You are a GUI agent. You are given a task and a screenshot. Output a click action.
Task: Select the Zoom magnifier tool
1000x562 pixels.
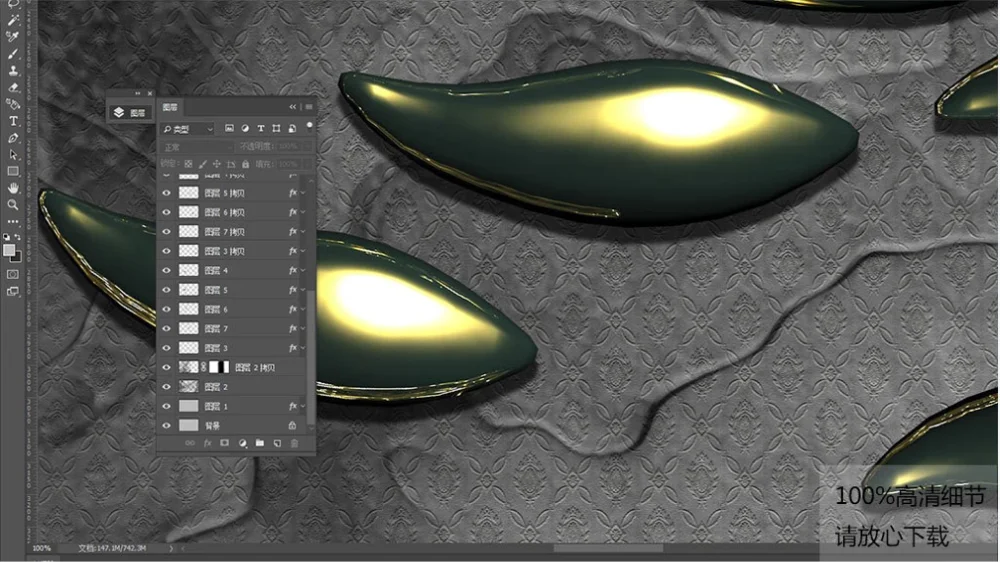click(13, 205)
